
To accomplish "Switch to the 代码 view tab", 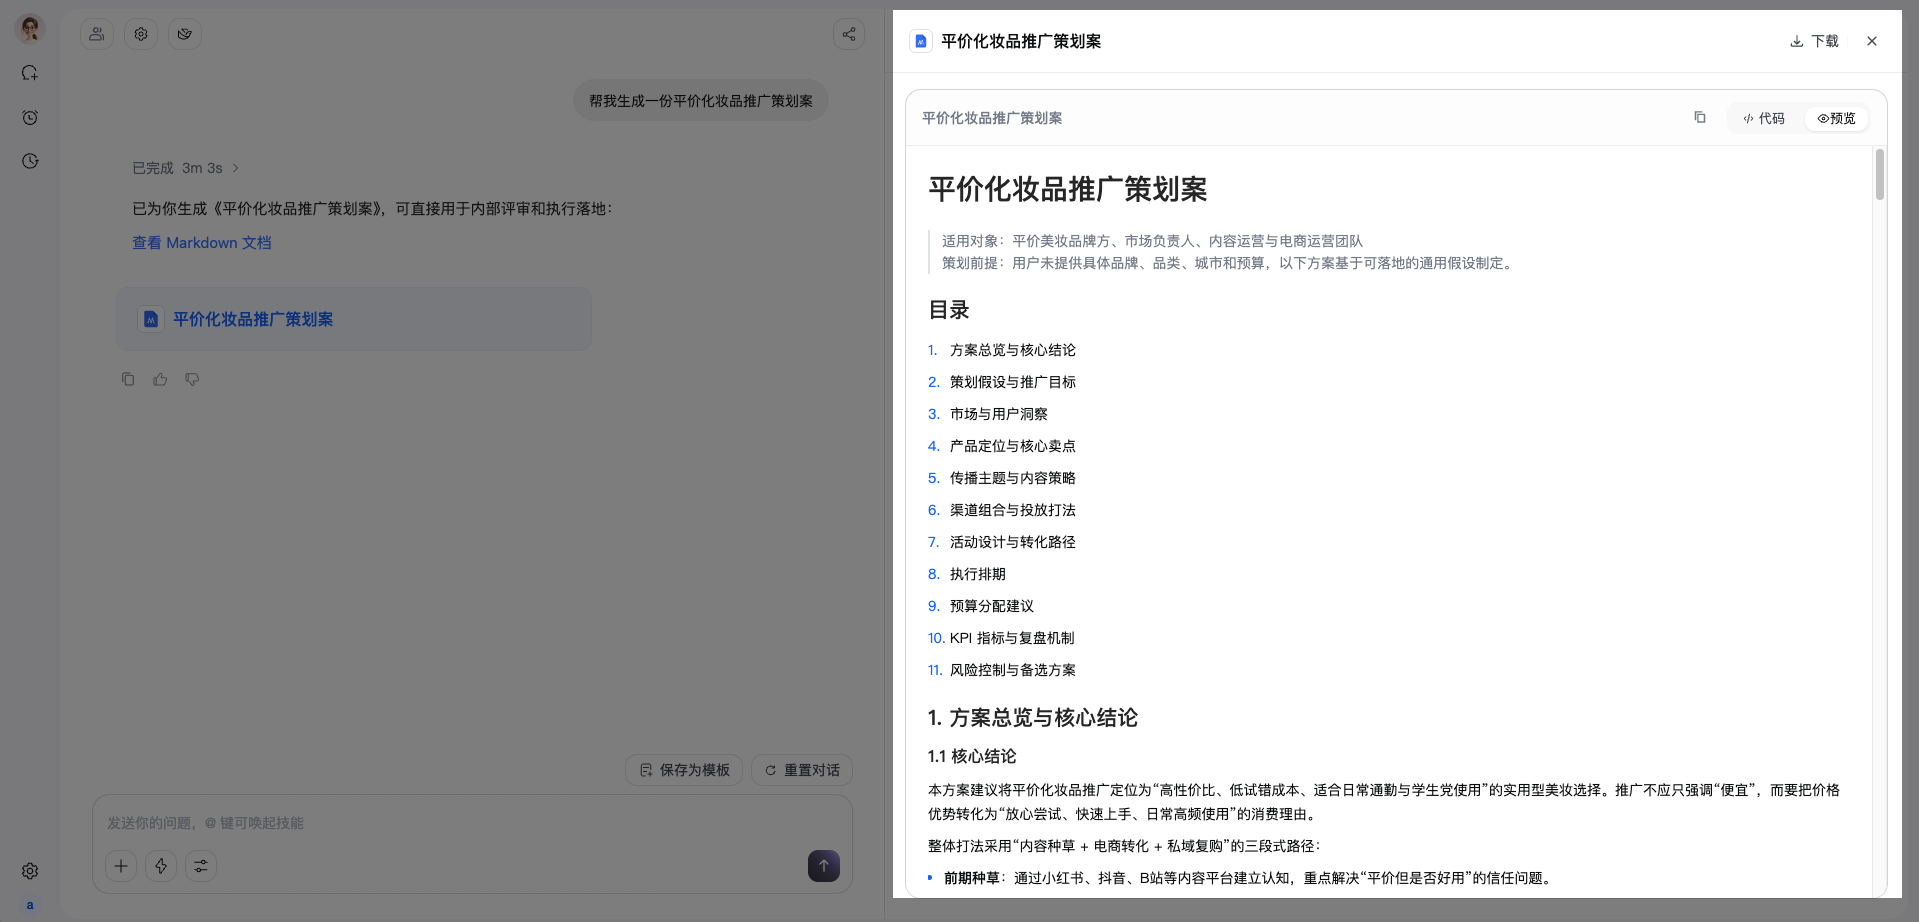I will [1764, 118].
